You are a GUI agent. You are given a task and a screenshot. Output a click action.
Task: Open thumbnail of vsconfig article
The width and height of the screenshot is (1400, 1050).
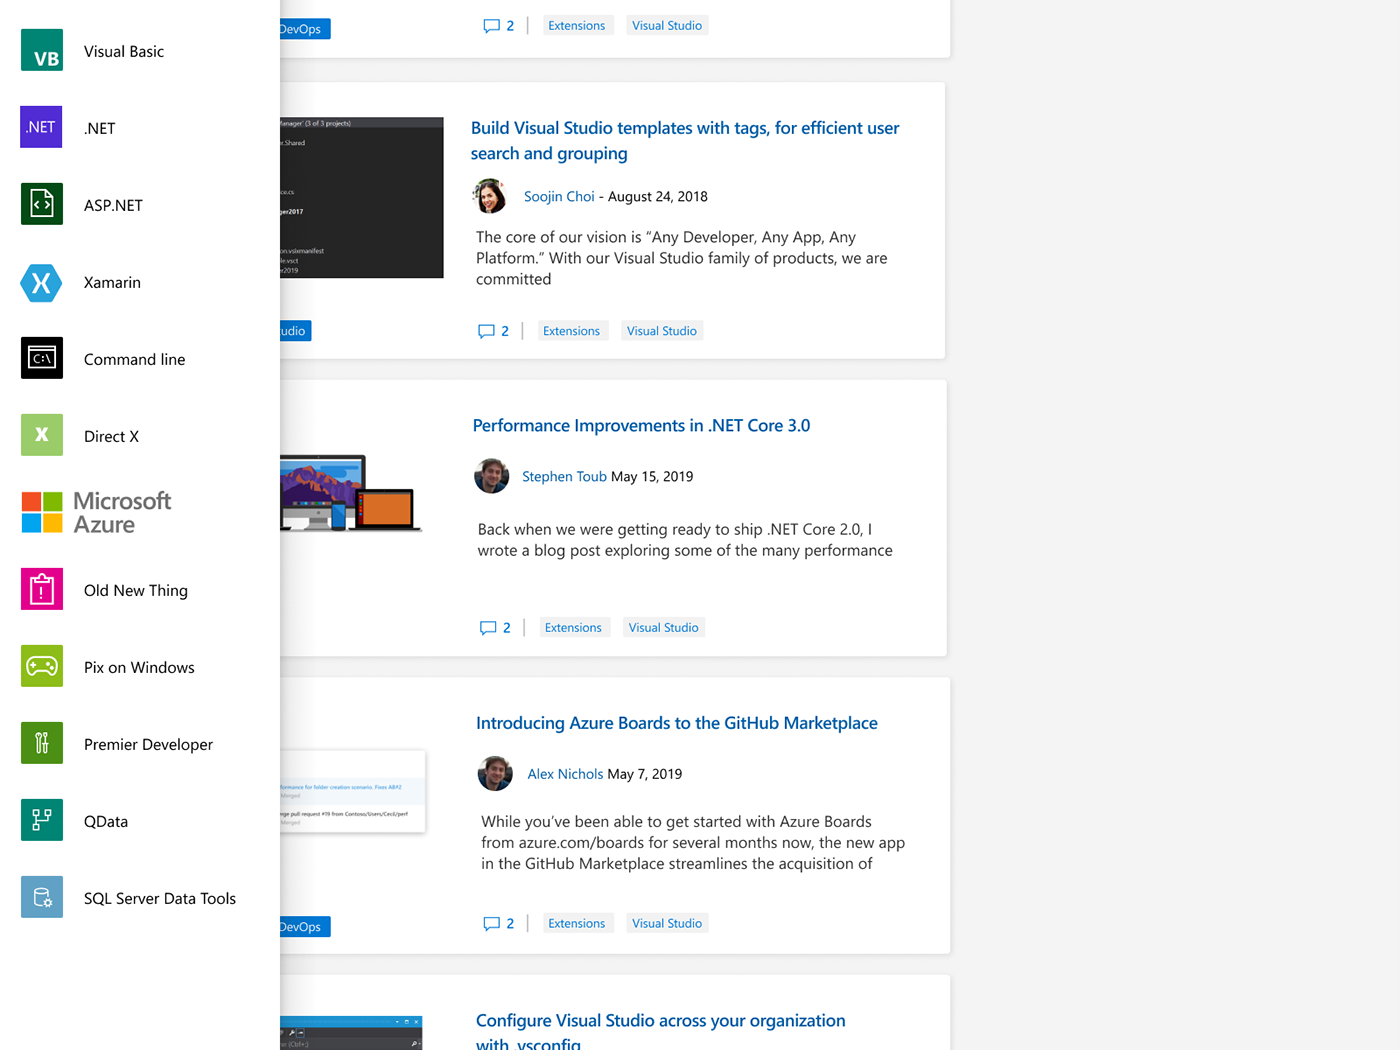tap(351, 1033)
